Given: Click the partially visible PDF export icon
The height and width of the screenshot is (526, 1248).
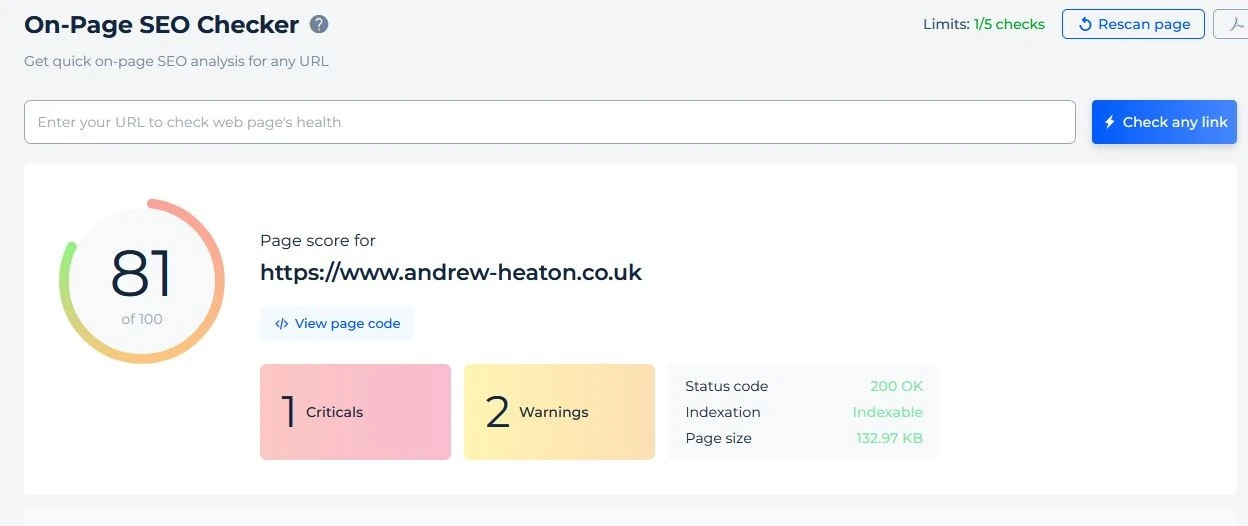Looking at the screenshot, I should tap(1236, 25).
